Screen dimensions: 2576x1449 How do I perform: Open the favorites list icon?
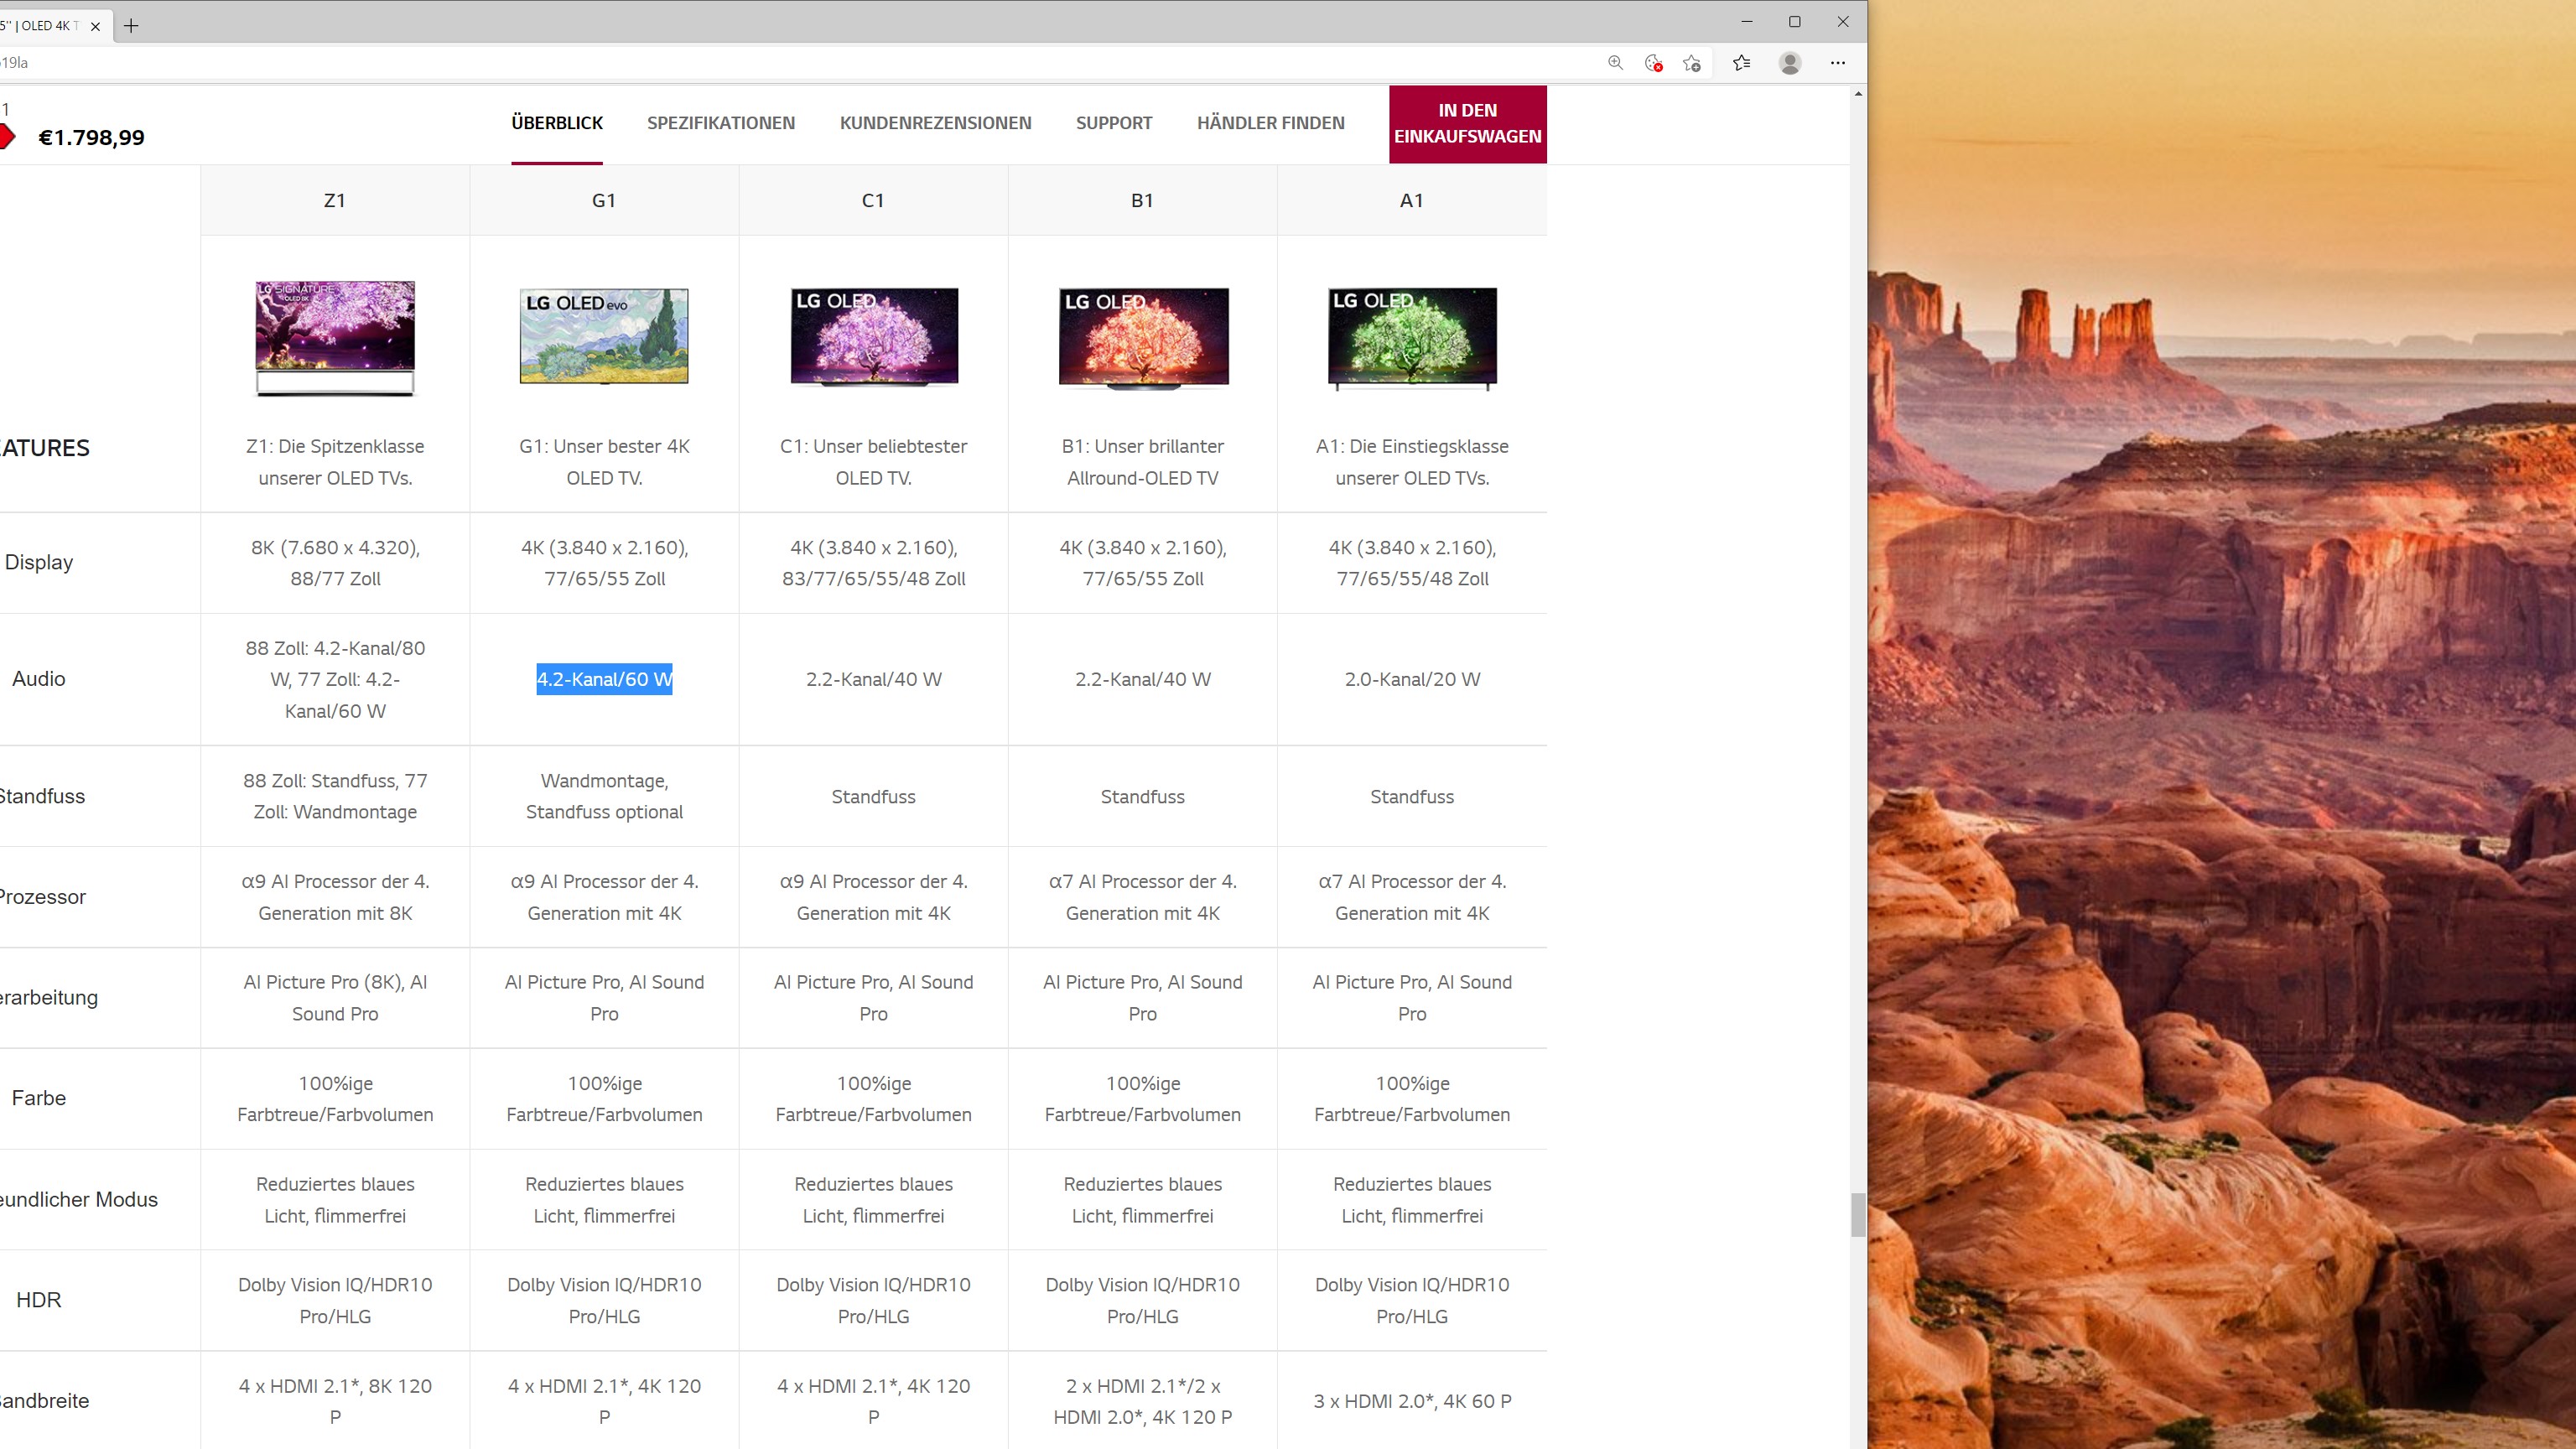pos(1741,63)
